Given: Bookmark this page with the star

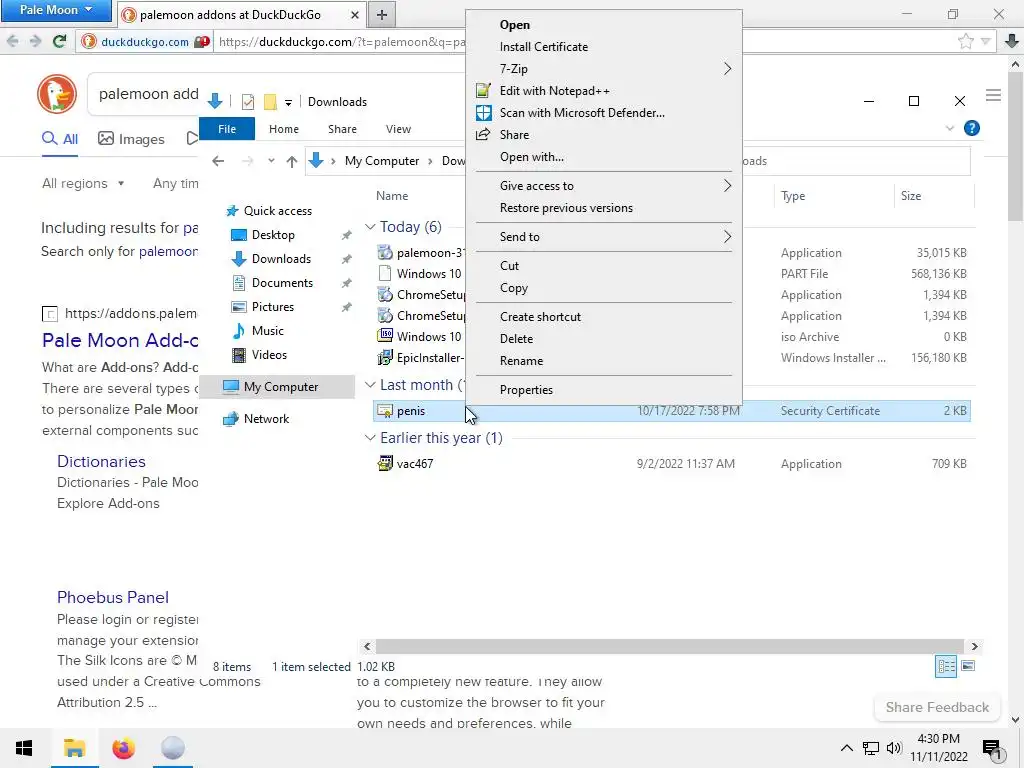Looking at the screenshot, I should tap(965, 42).
